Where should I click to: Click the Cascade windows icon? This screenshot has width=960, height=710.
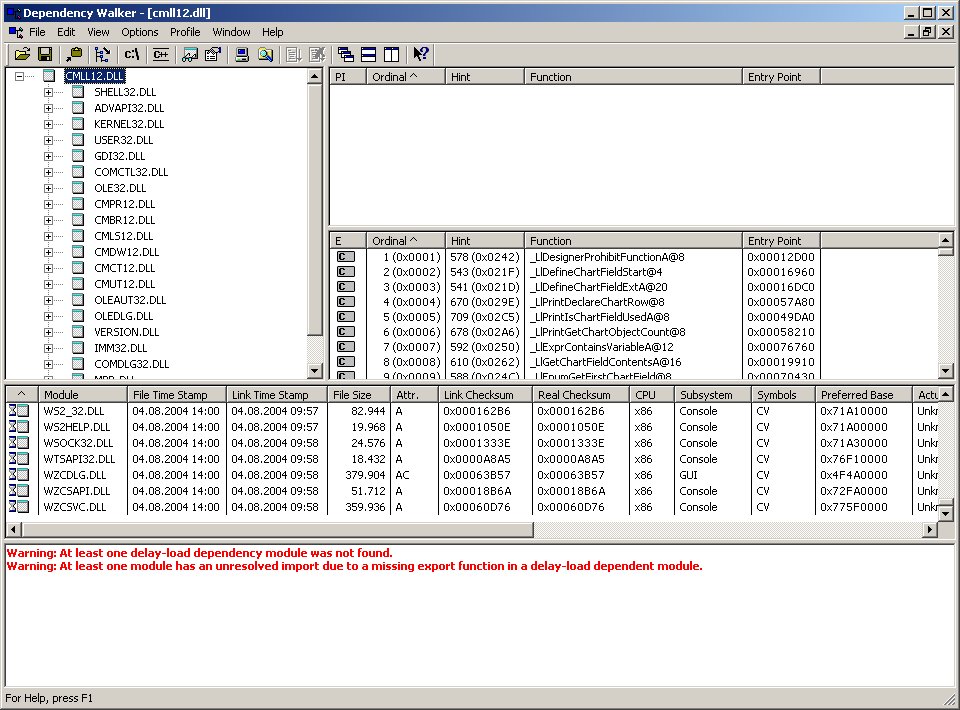tap(345, 55)
